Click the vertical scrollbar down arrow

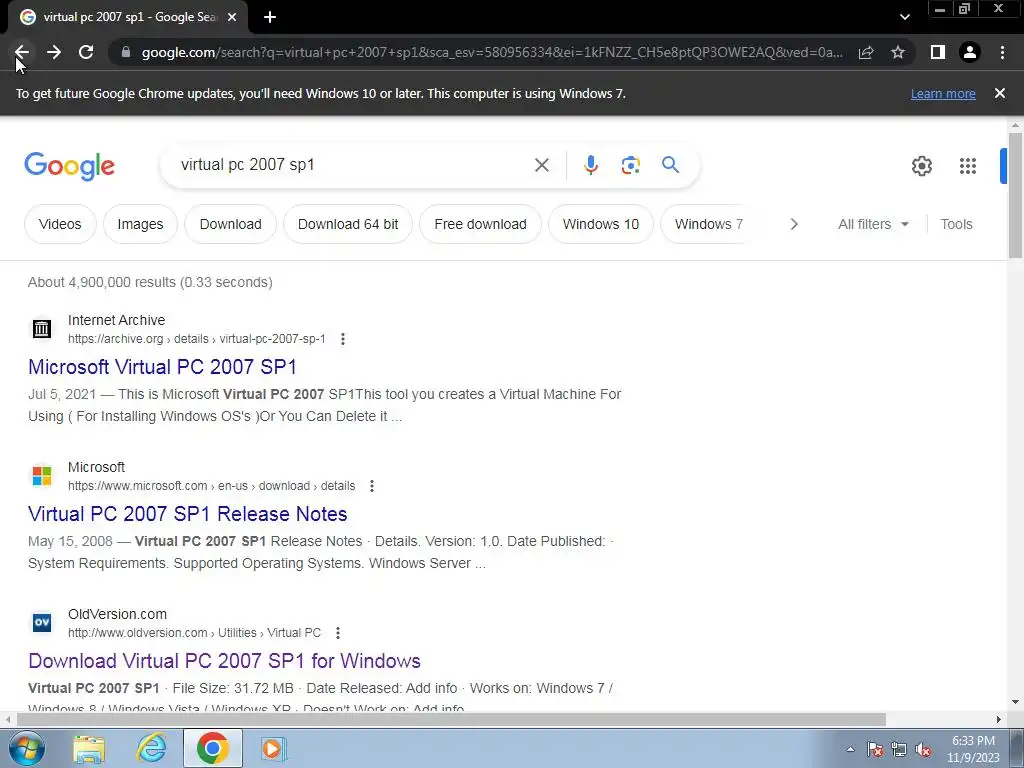tap(1015, 703)
